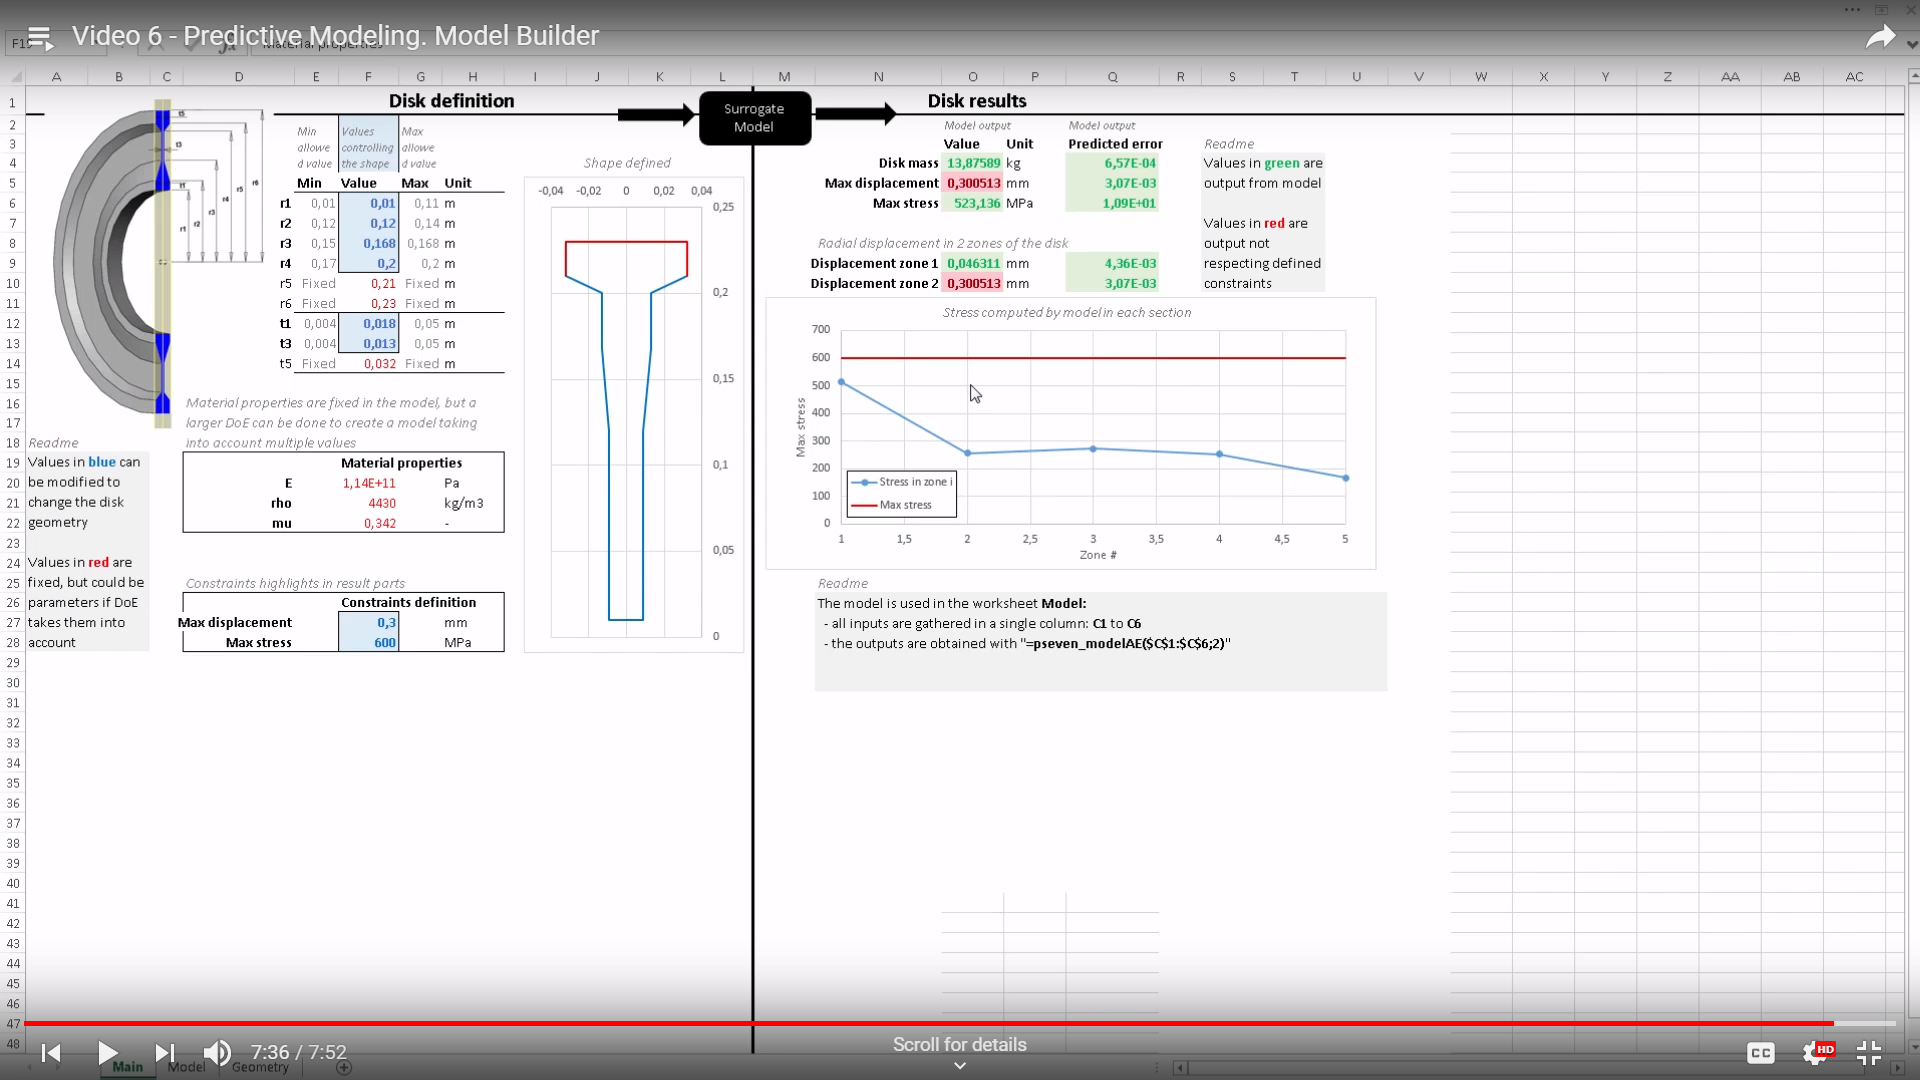
Task: Click the Max stress legend entry
Action: click(892, 505)
